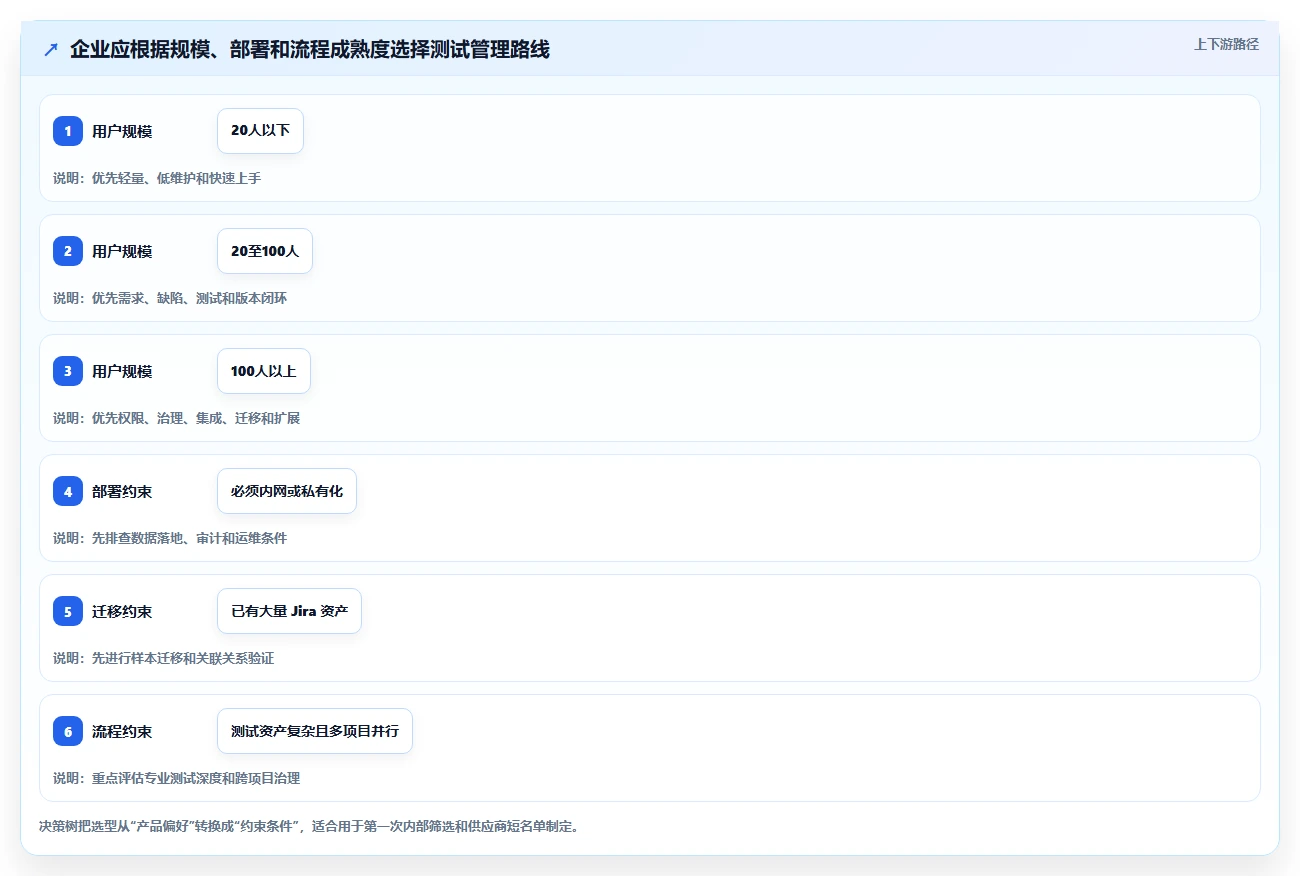Click the number 4 step badge
Screen dimensions: 1300x876
point(68,491)
